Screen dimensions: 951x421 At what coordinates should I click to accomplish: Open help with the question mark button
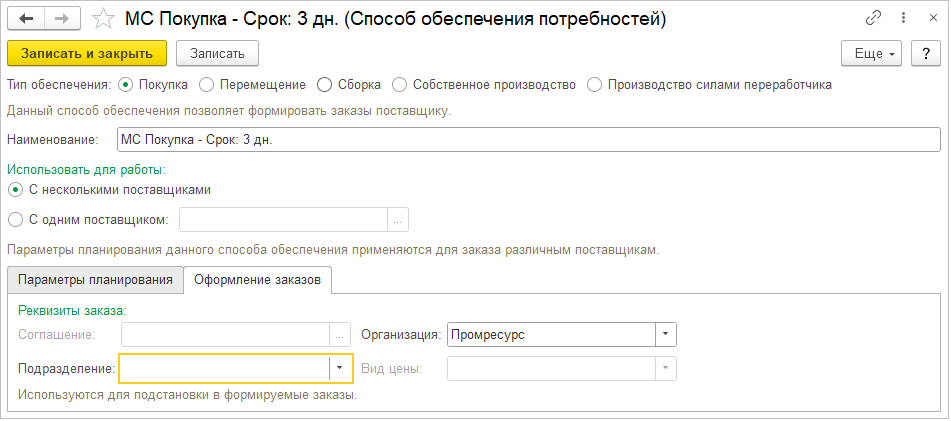tap(925, 53)
